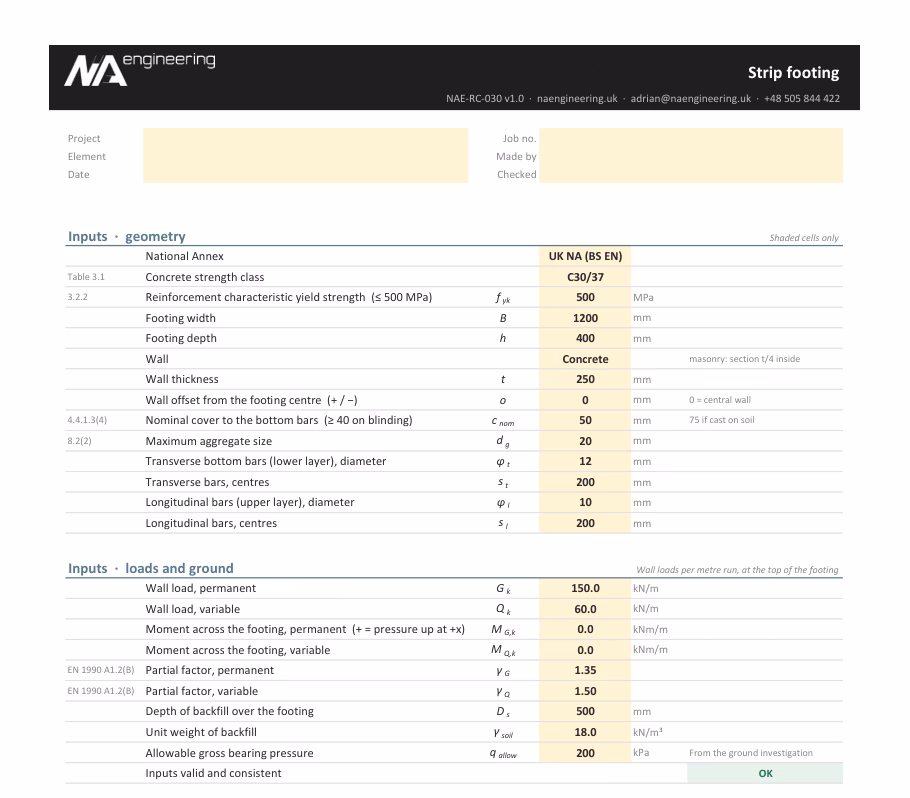Select the Project name input cell
The height and width of the screenshot is (798, 910).
(x=305, y=138)
